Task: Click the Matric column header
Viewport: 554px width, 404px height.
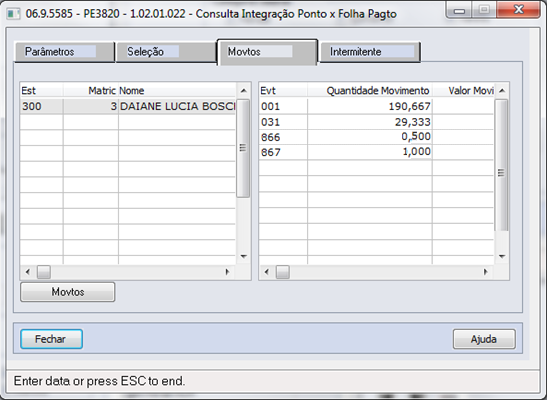Action: click(91, 90)
